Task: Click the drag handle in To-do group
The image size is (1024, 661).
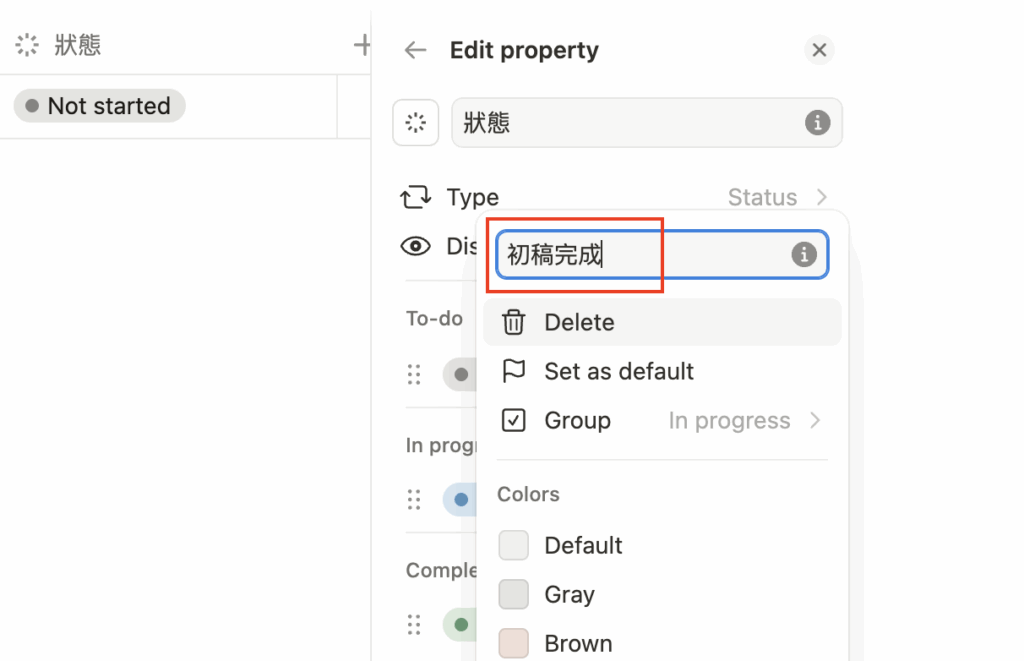Action: pyautogui.click(x=414, y=374)
